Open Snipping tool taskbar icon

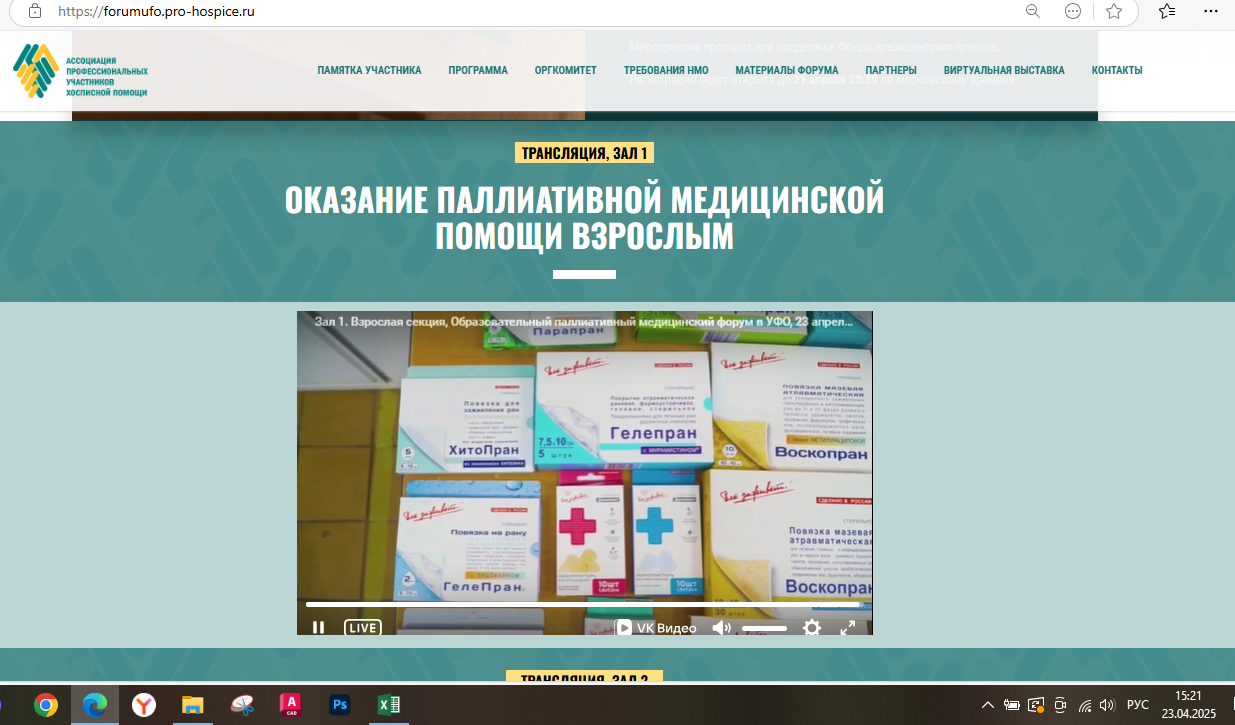[242, 705]
